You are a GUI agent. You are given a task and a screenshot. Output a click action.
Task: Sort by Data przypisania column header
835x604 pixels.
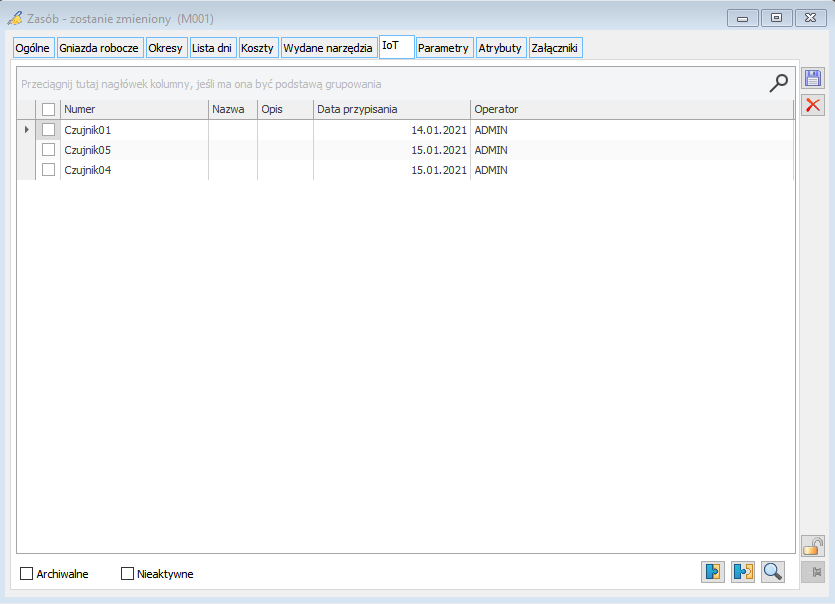392,109
